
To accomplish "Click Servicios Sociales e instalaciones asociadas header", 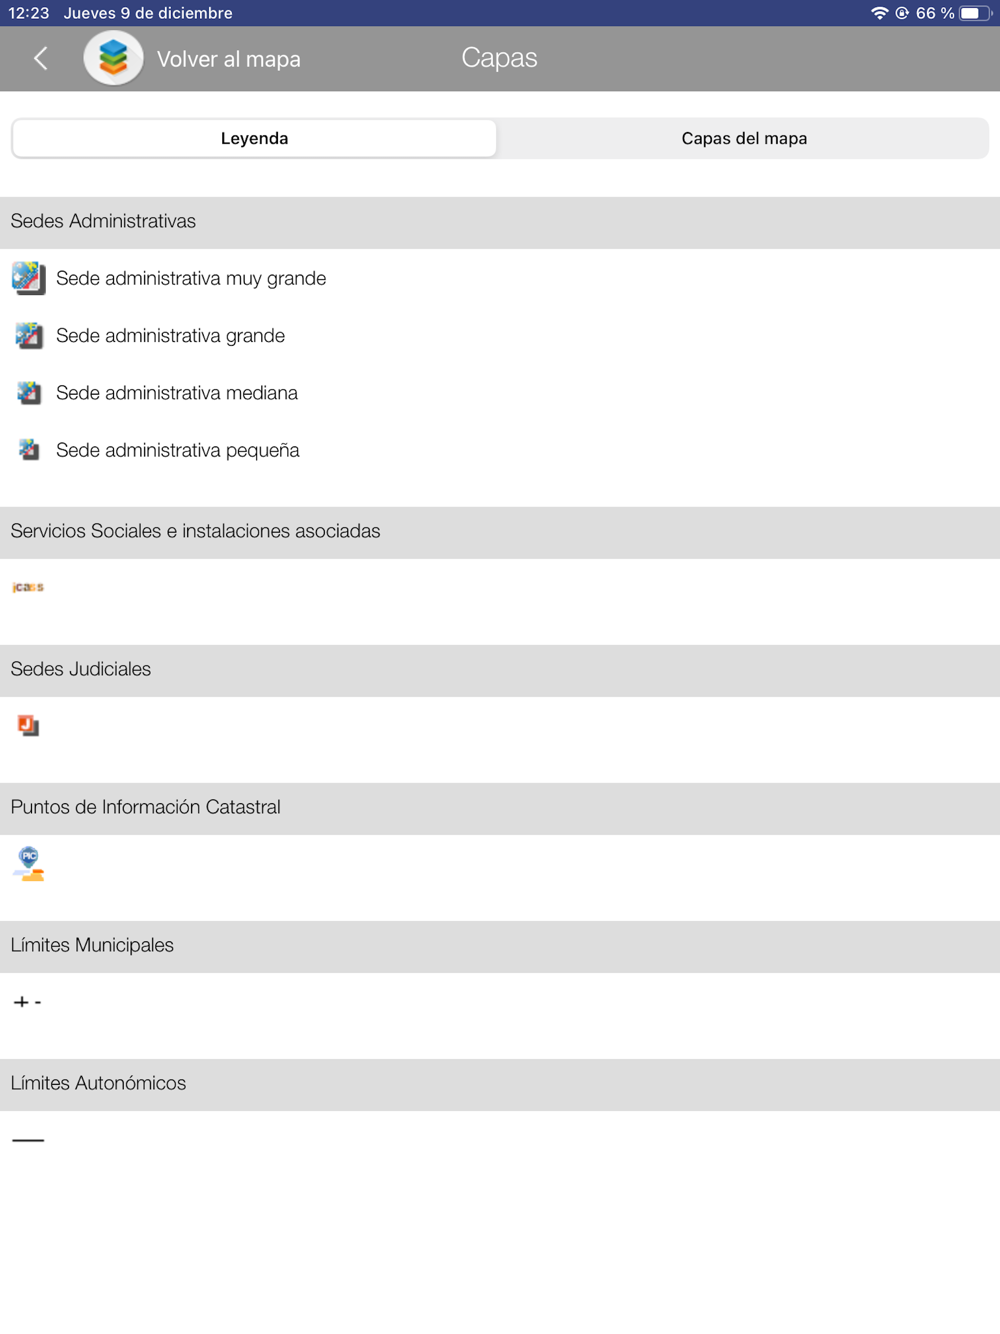I will (x=195, y=531).
